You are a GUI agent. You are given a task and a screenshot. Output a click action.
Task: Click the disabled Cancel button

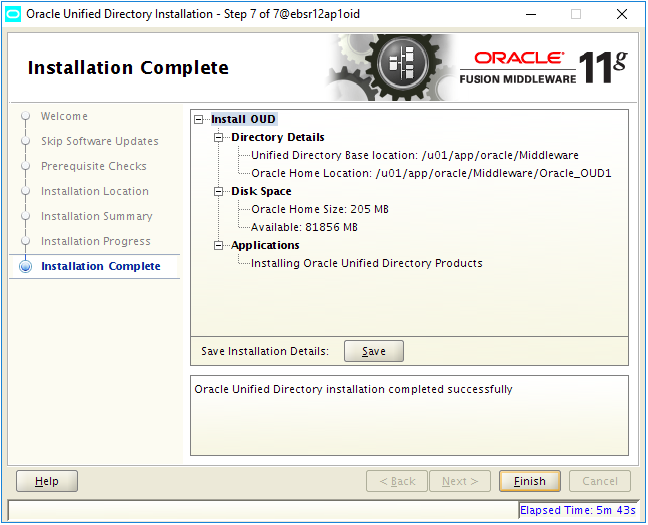[600, 481]
